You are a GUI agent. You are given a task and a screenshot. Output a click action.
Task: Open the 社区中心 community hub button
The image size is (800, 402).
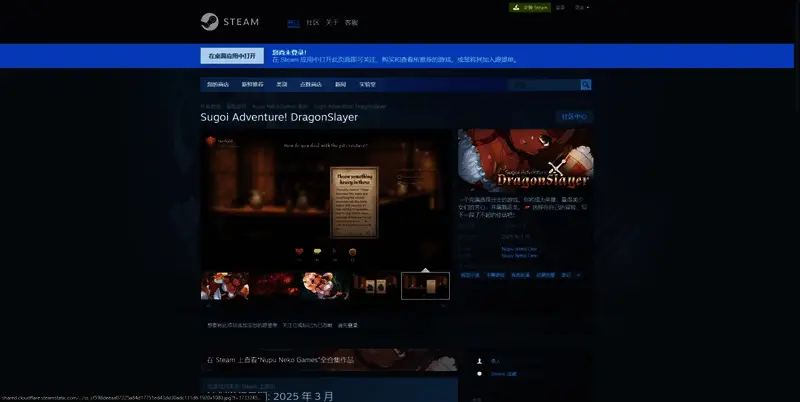click(574, 117)
